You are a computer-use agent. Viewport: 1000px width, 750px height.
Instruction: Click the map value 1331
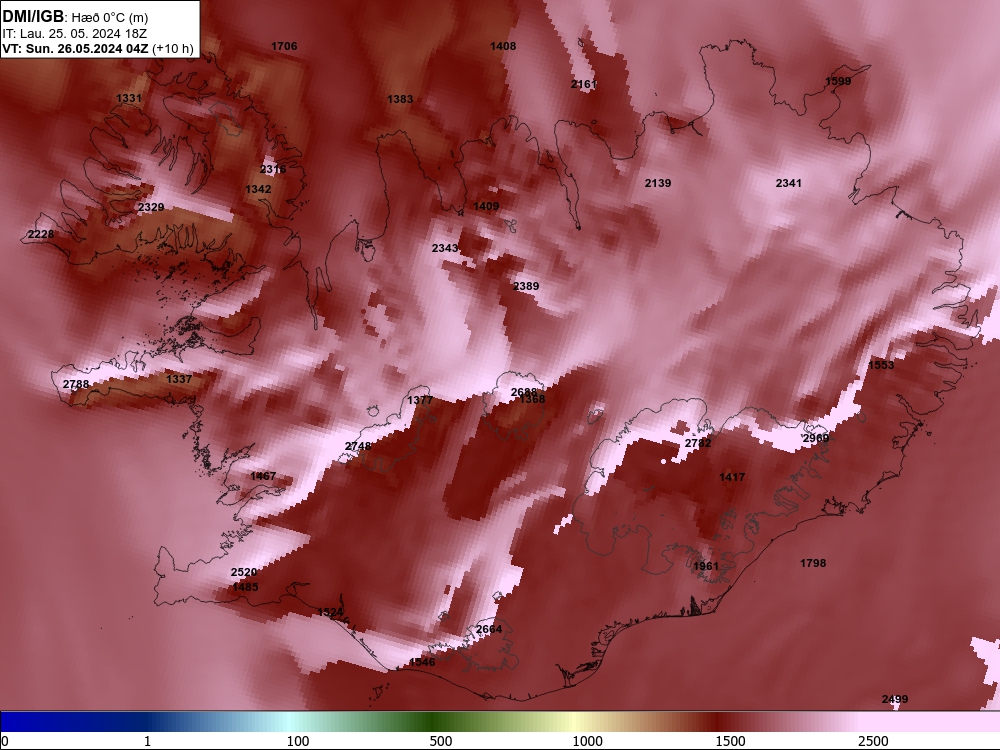[x=129, y=98]
